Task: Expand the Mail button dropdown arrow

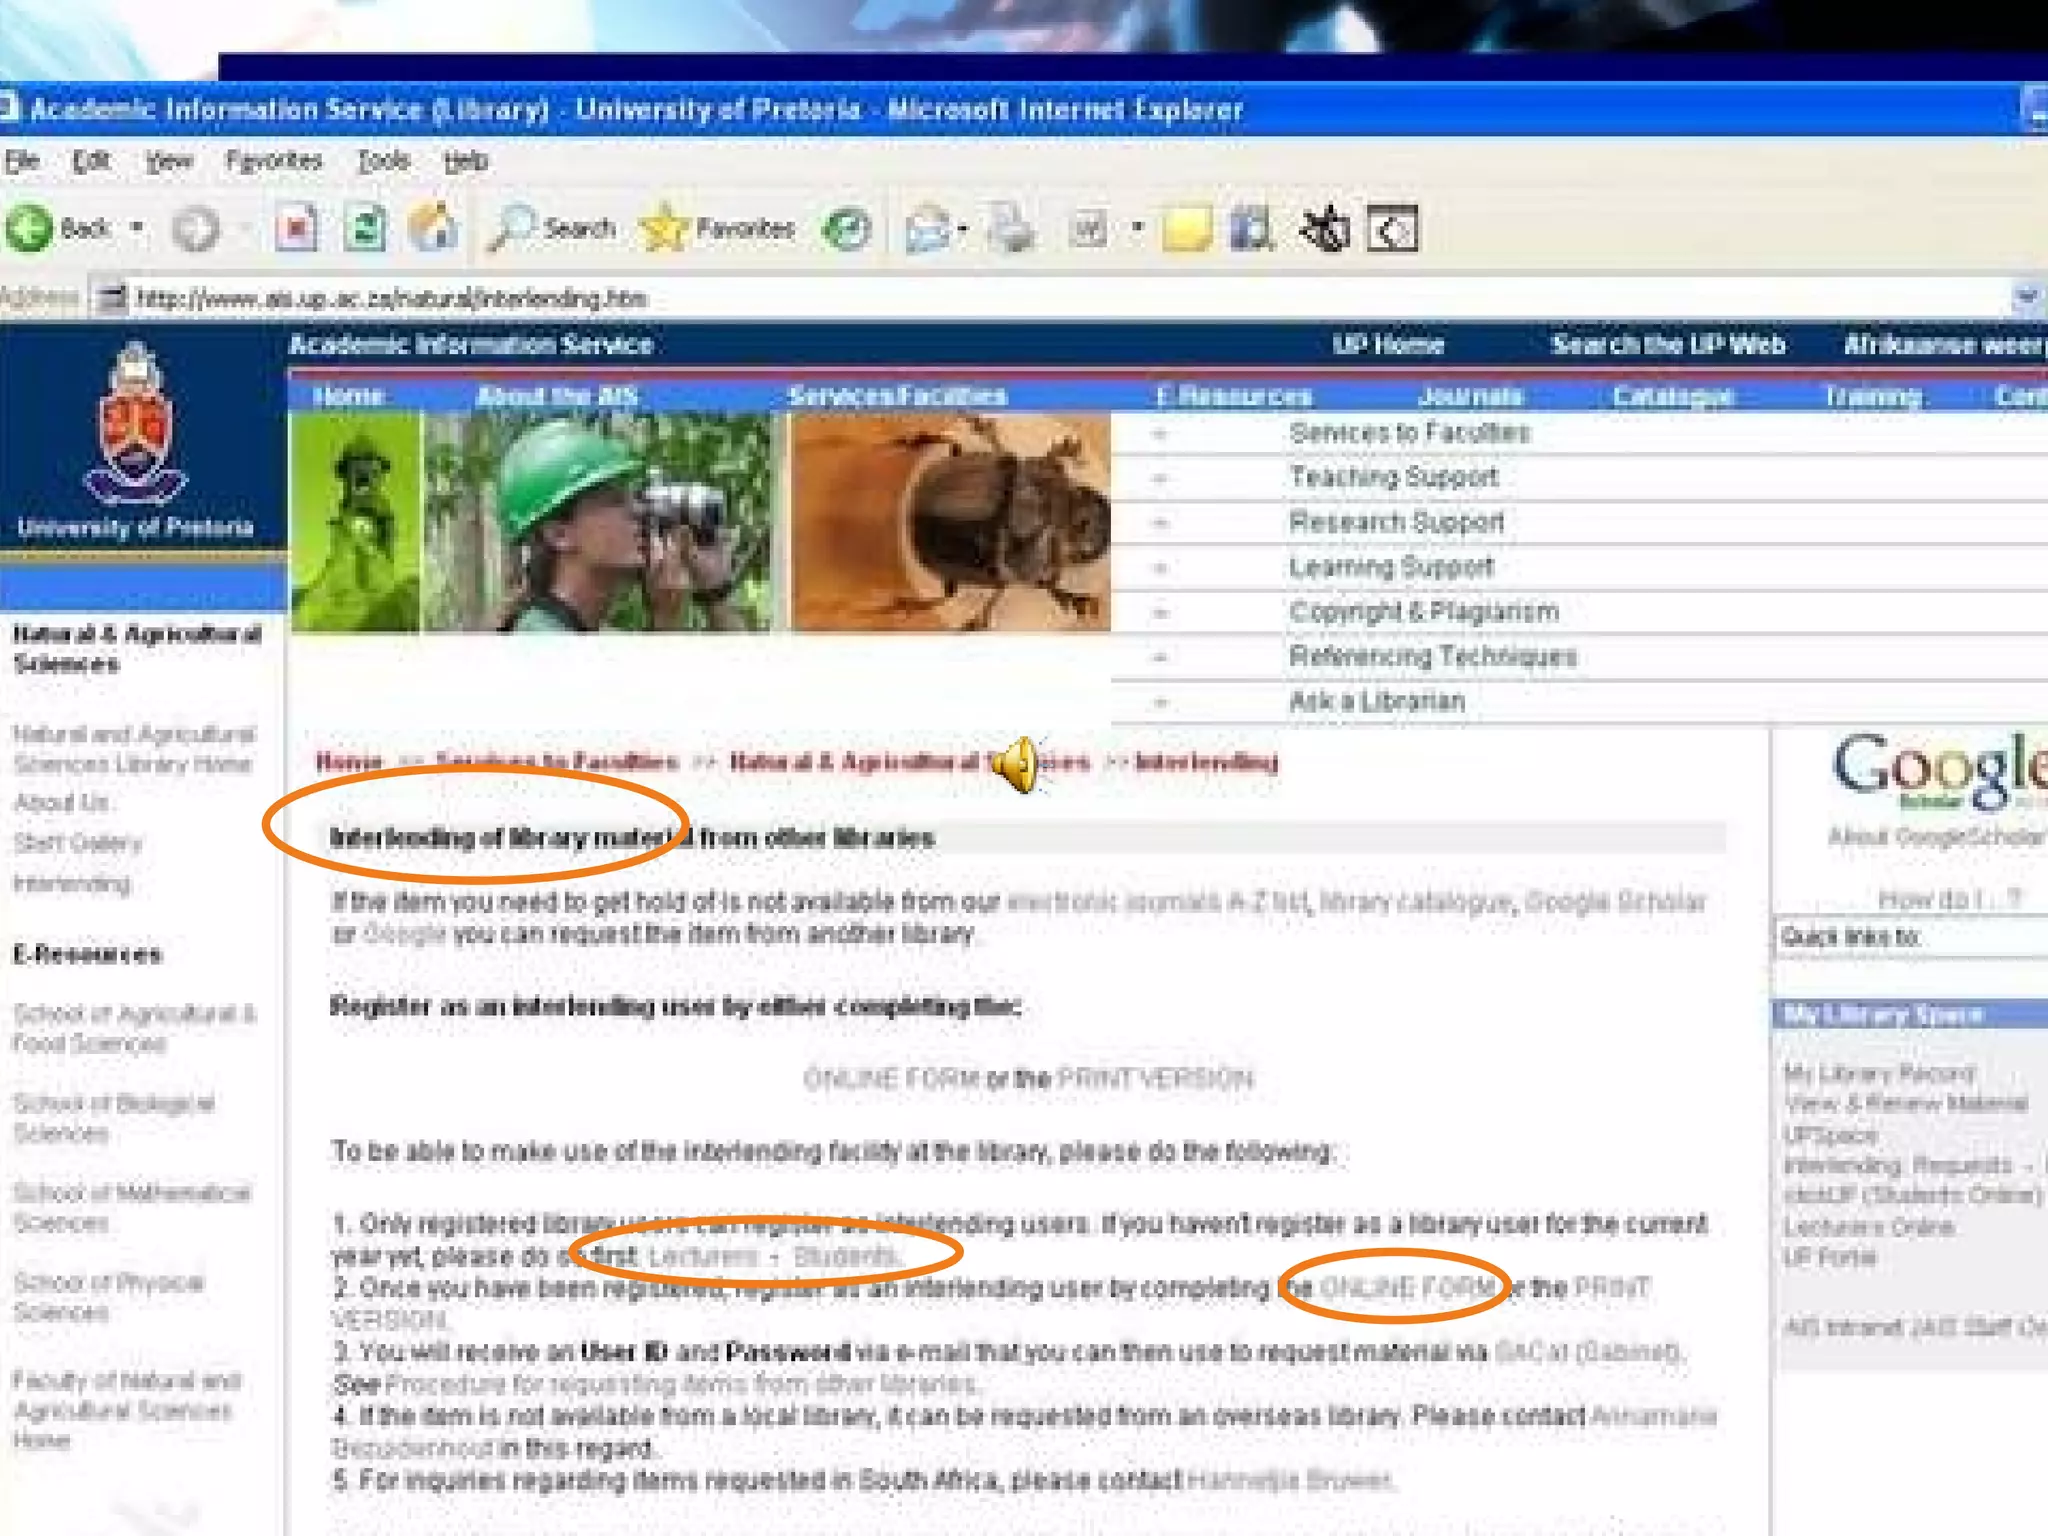Action: click(x=963, y=229)
